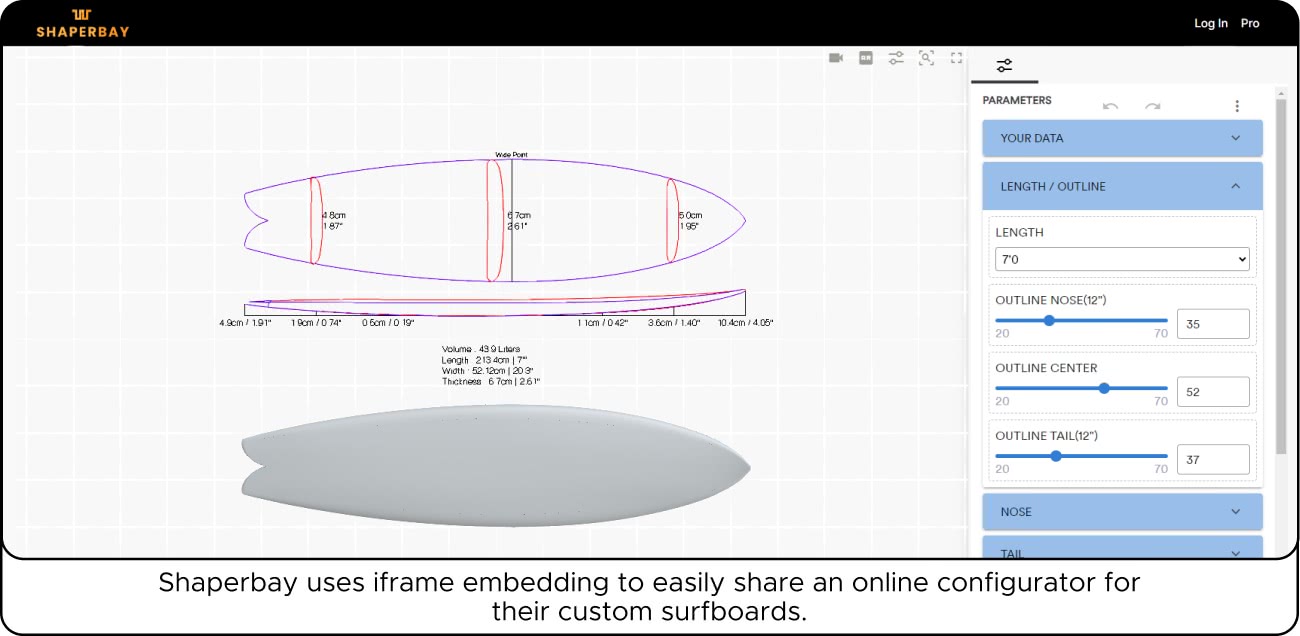Click the redo arrow in Parameters
1300x636 pixels.
pos(1153,106)
